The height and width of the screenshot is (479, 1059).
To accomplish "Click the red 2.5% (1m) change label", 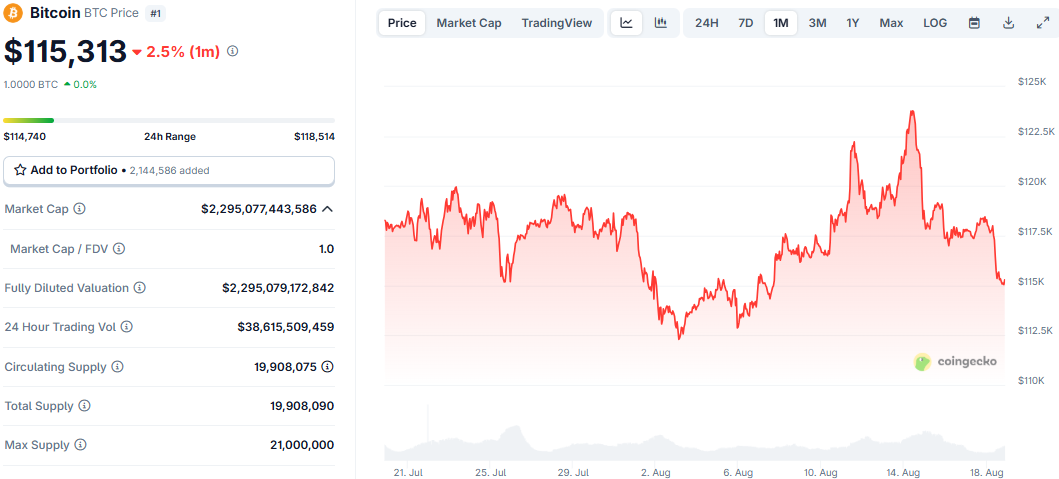I will pyautogui.click(x=176, y=51).
